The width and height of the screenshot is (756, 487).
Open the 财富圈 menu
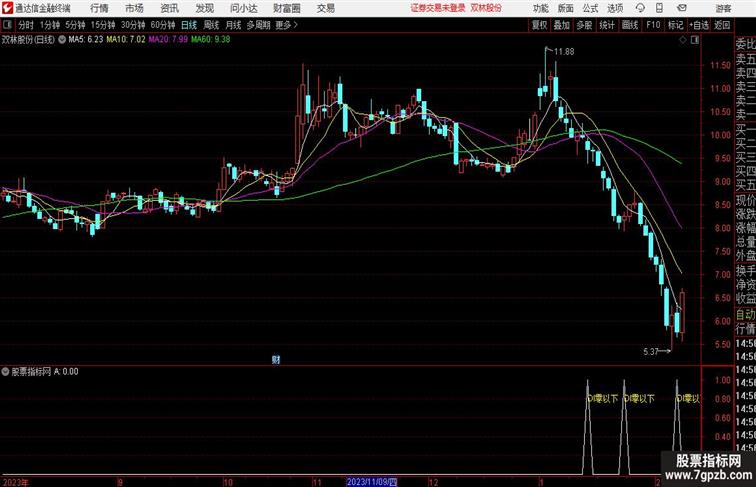(287, 8)
